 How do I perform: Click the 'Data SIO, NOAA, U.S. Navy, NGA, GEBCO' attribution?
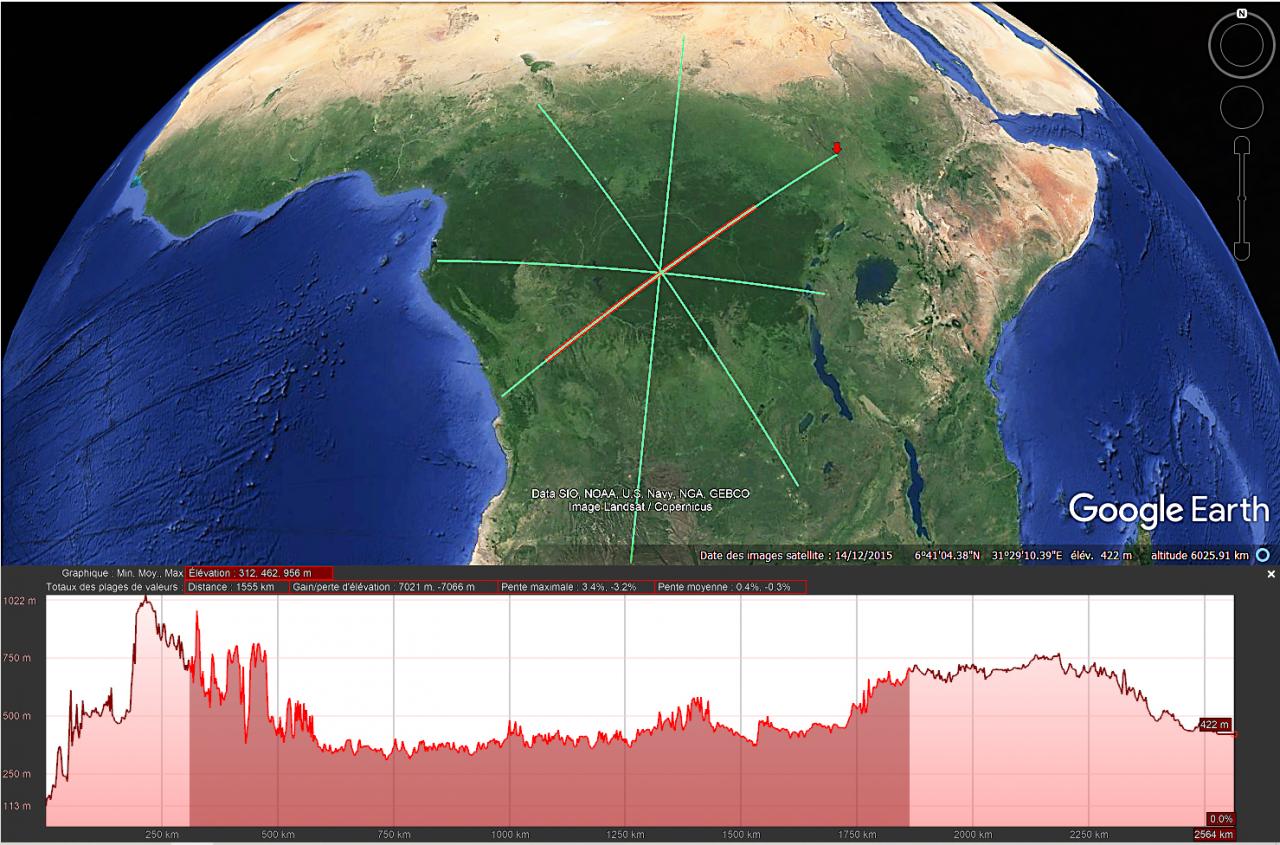(640, 494)
